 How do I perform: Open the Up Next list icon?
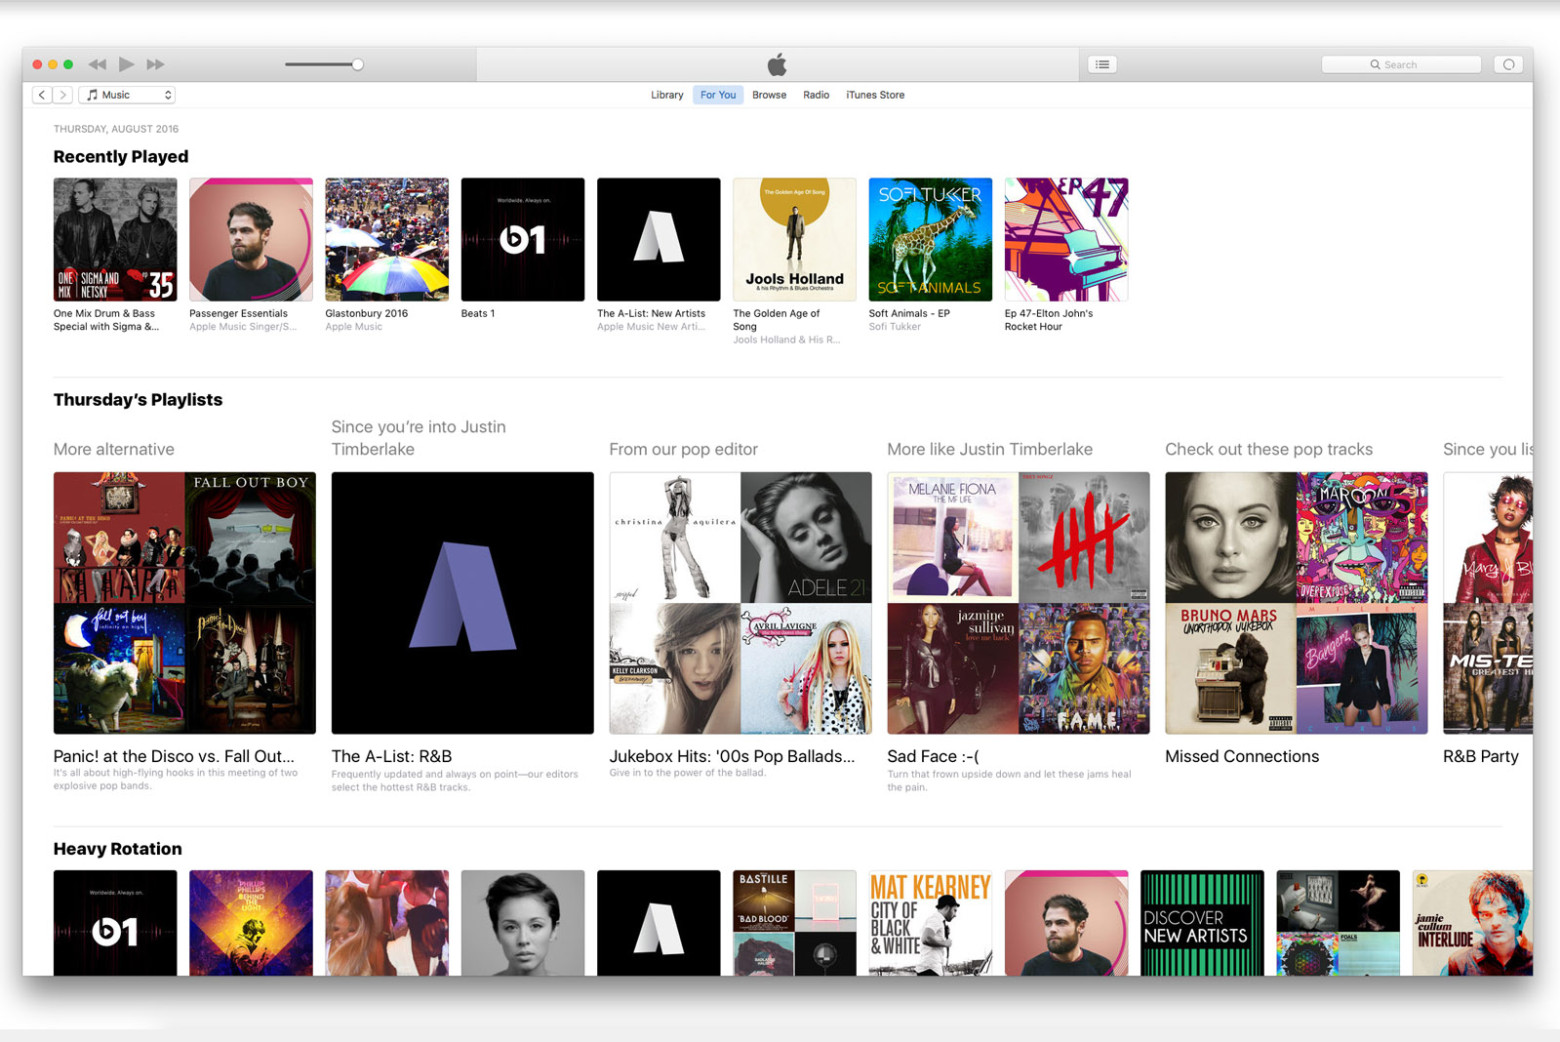1102,64
